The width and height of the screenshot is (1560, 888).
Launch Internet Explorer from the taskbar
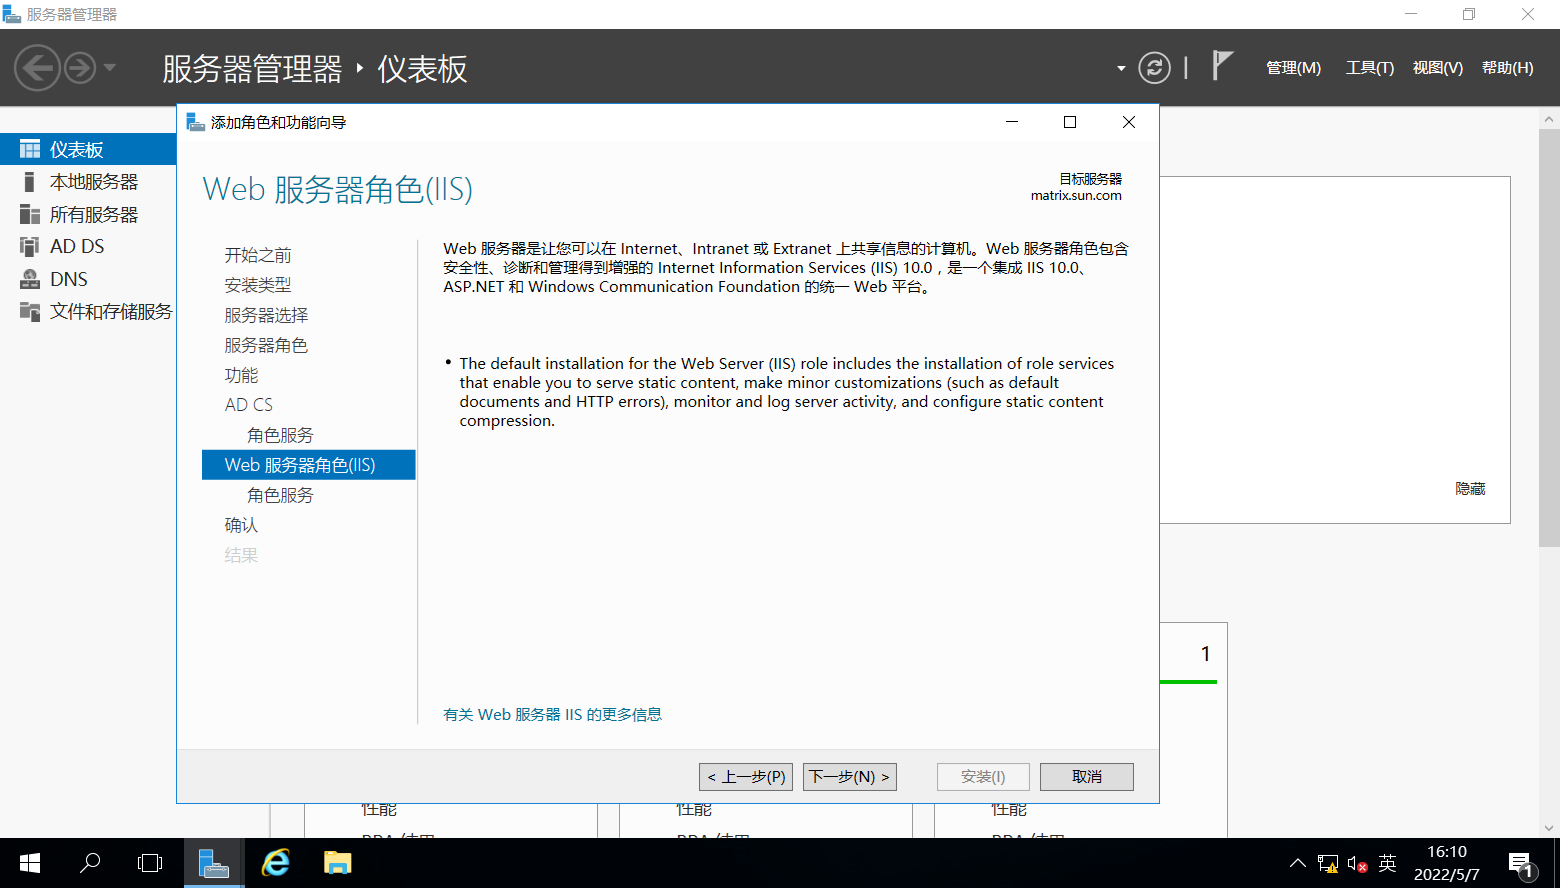[275, 863]
